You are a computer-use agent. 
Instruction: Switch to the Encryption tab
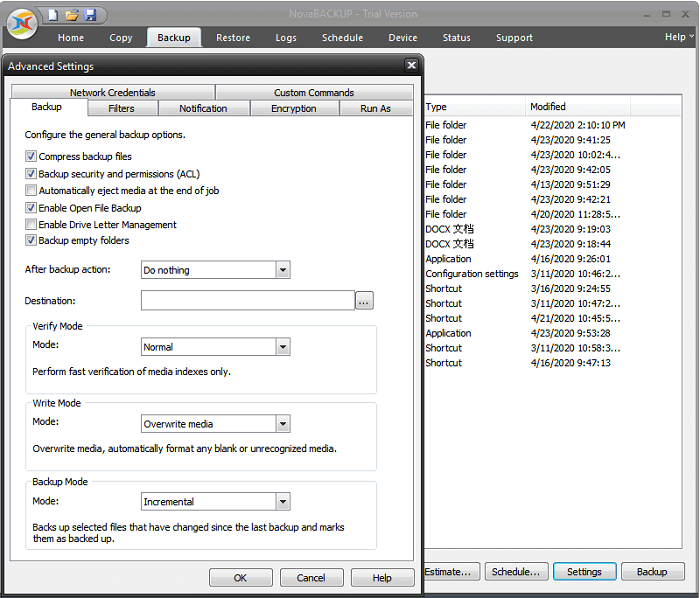point(293,108)
